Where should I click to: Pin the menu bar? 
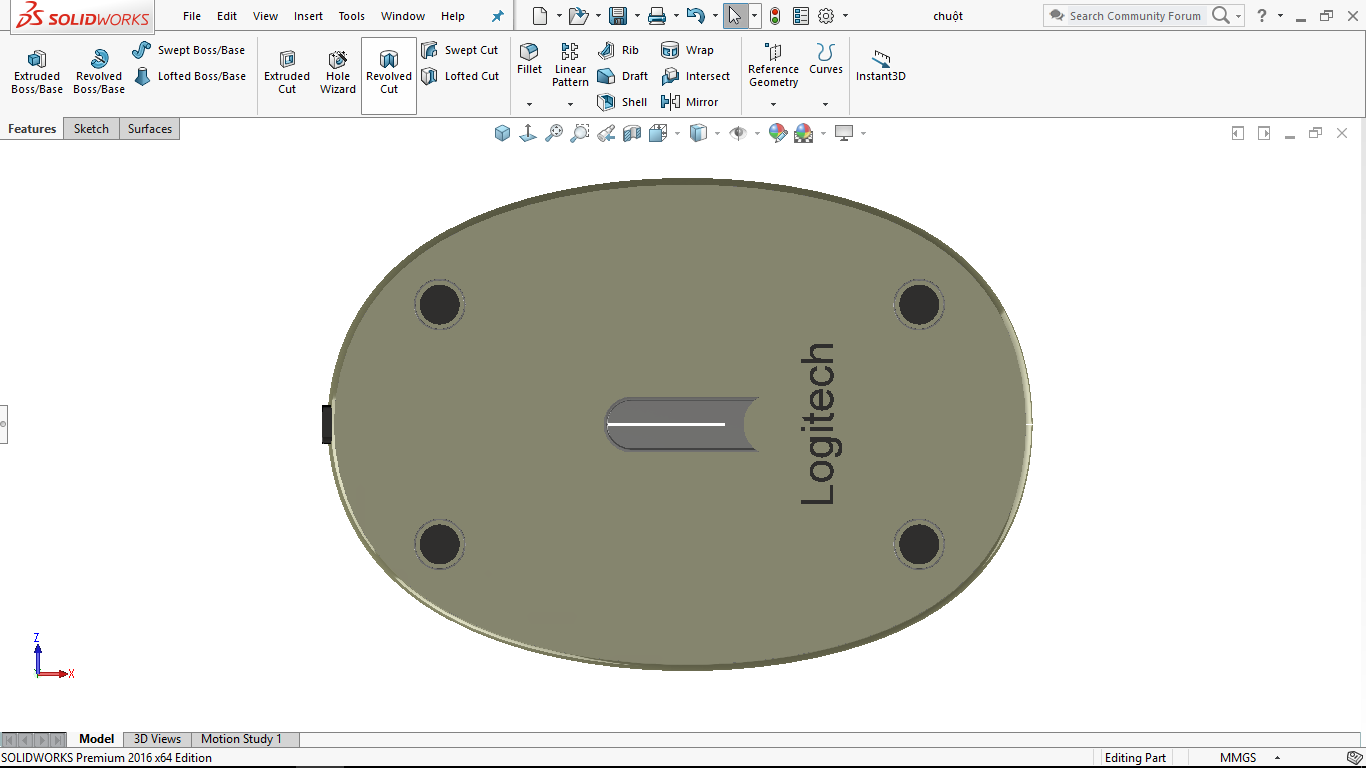click(x=497, y=16)
